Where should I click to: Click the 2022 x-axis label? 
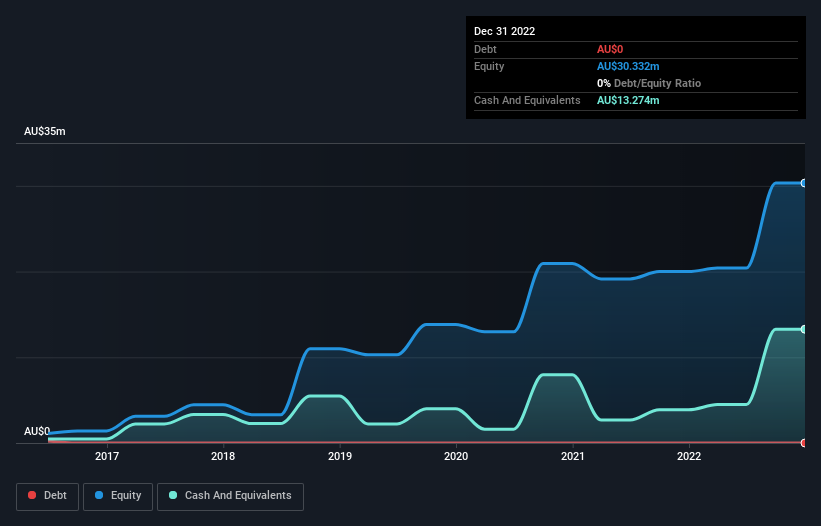pos(689,456)
